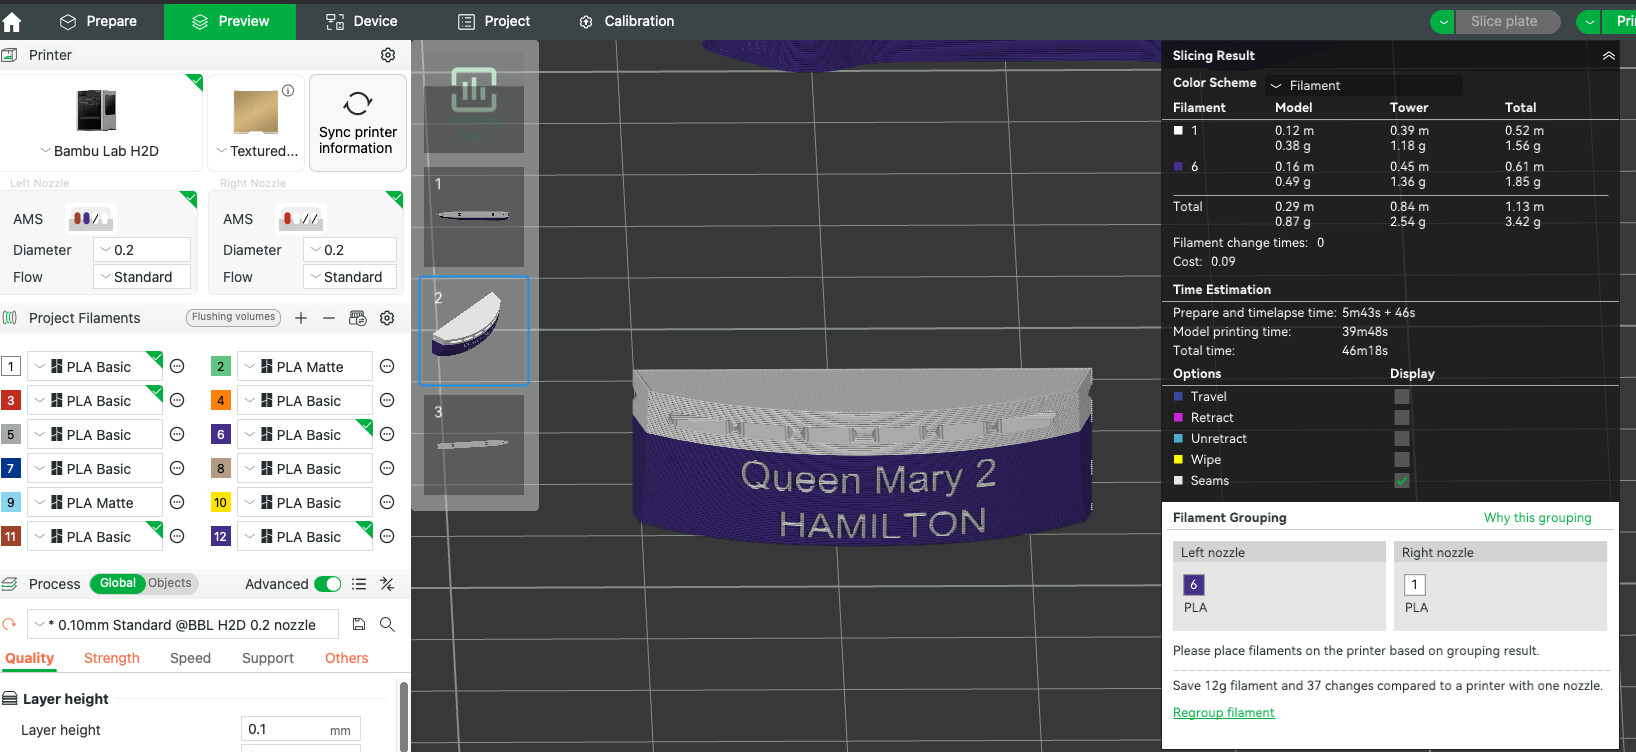Screen dimensions: 1636x752
Task: Toggle Advanced mode switch
Action: pos(328,584)
